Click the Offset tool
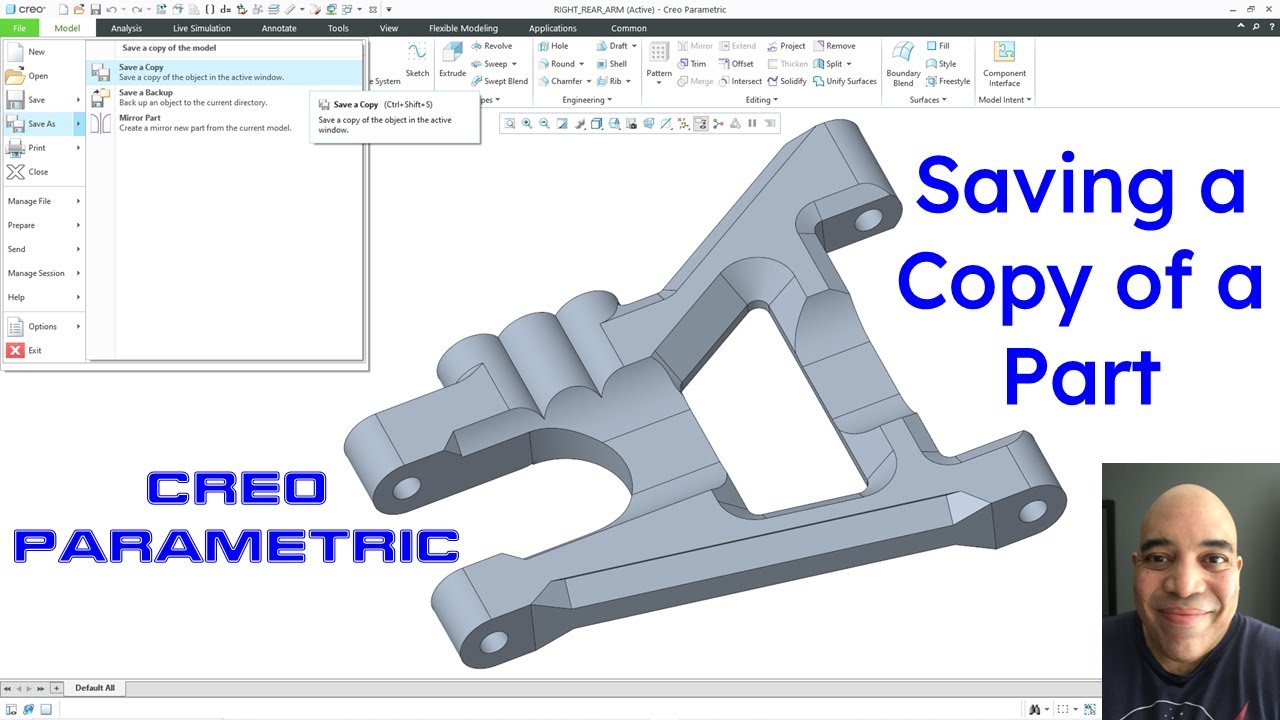This screenshot has height=720, width=1280. (736, 64)
